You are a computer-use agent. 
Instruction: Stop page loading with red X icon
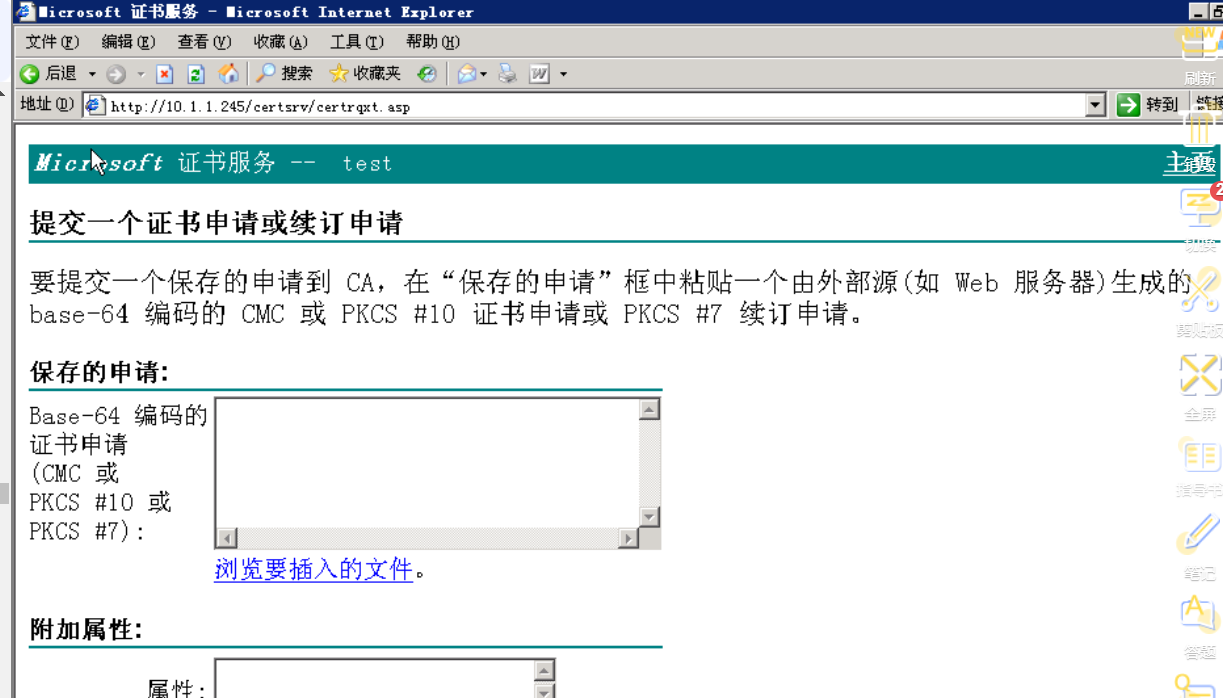(166, 74)
